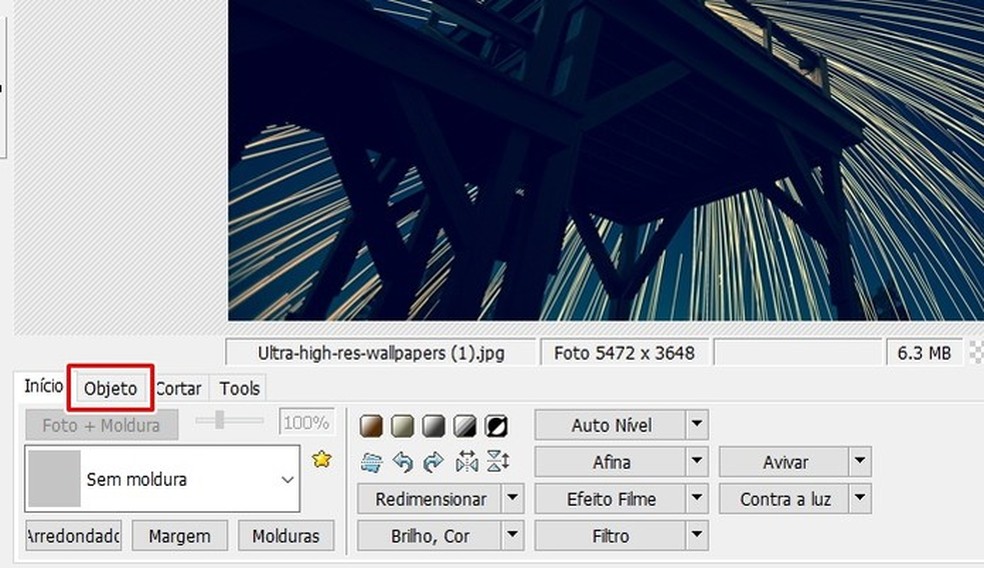Click the Contra a luz button
Viewport: 984px width, 568px height.
784,500
